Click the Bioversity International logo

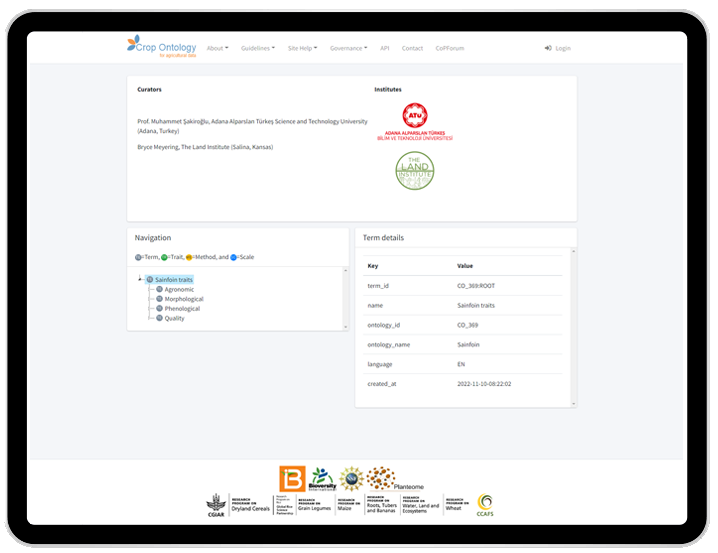[322, 479]
